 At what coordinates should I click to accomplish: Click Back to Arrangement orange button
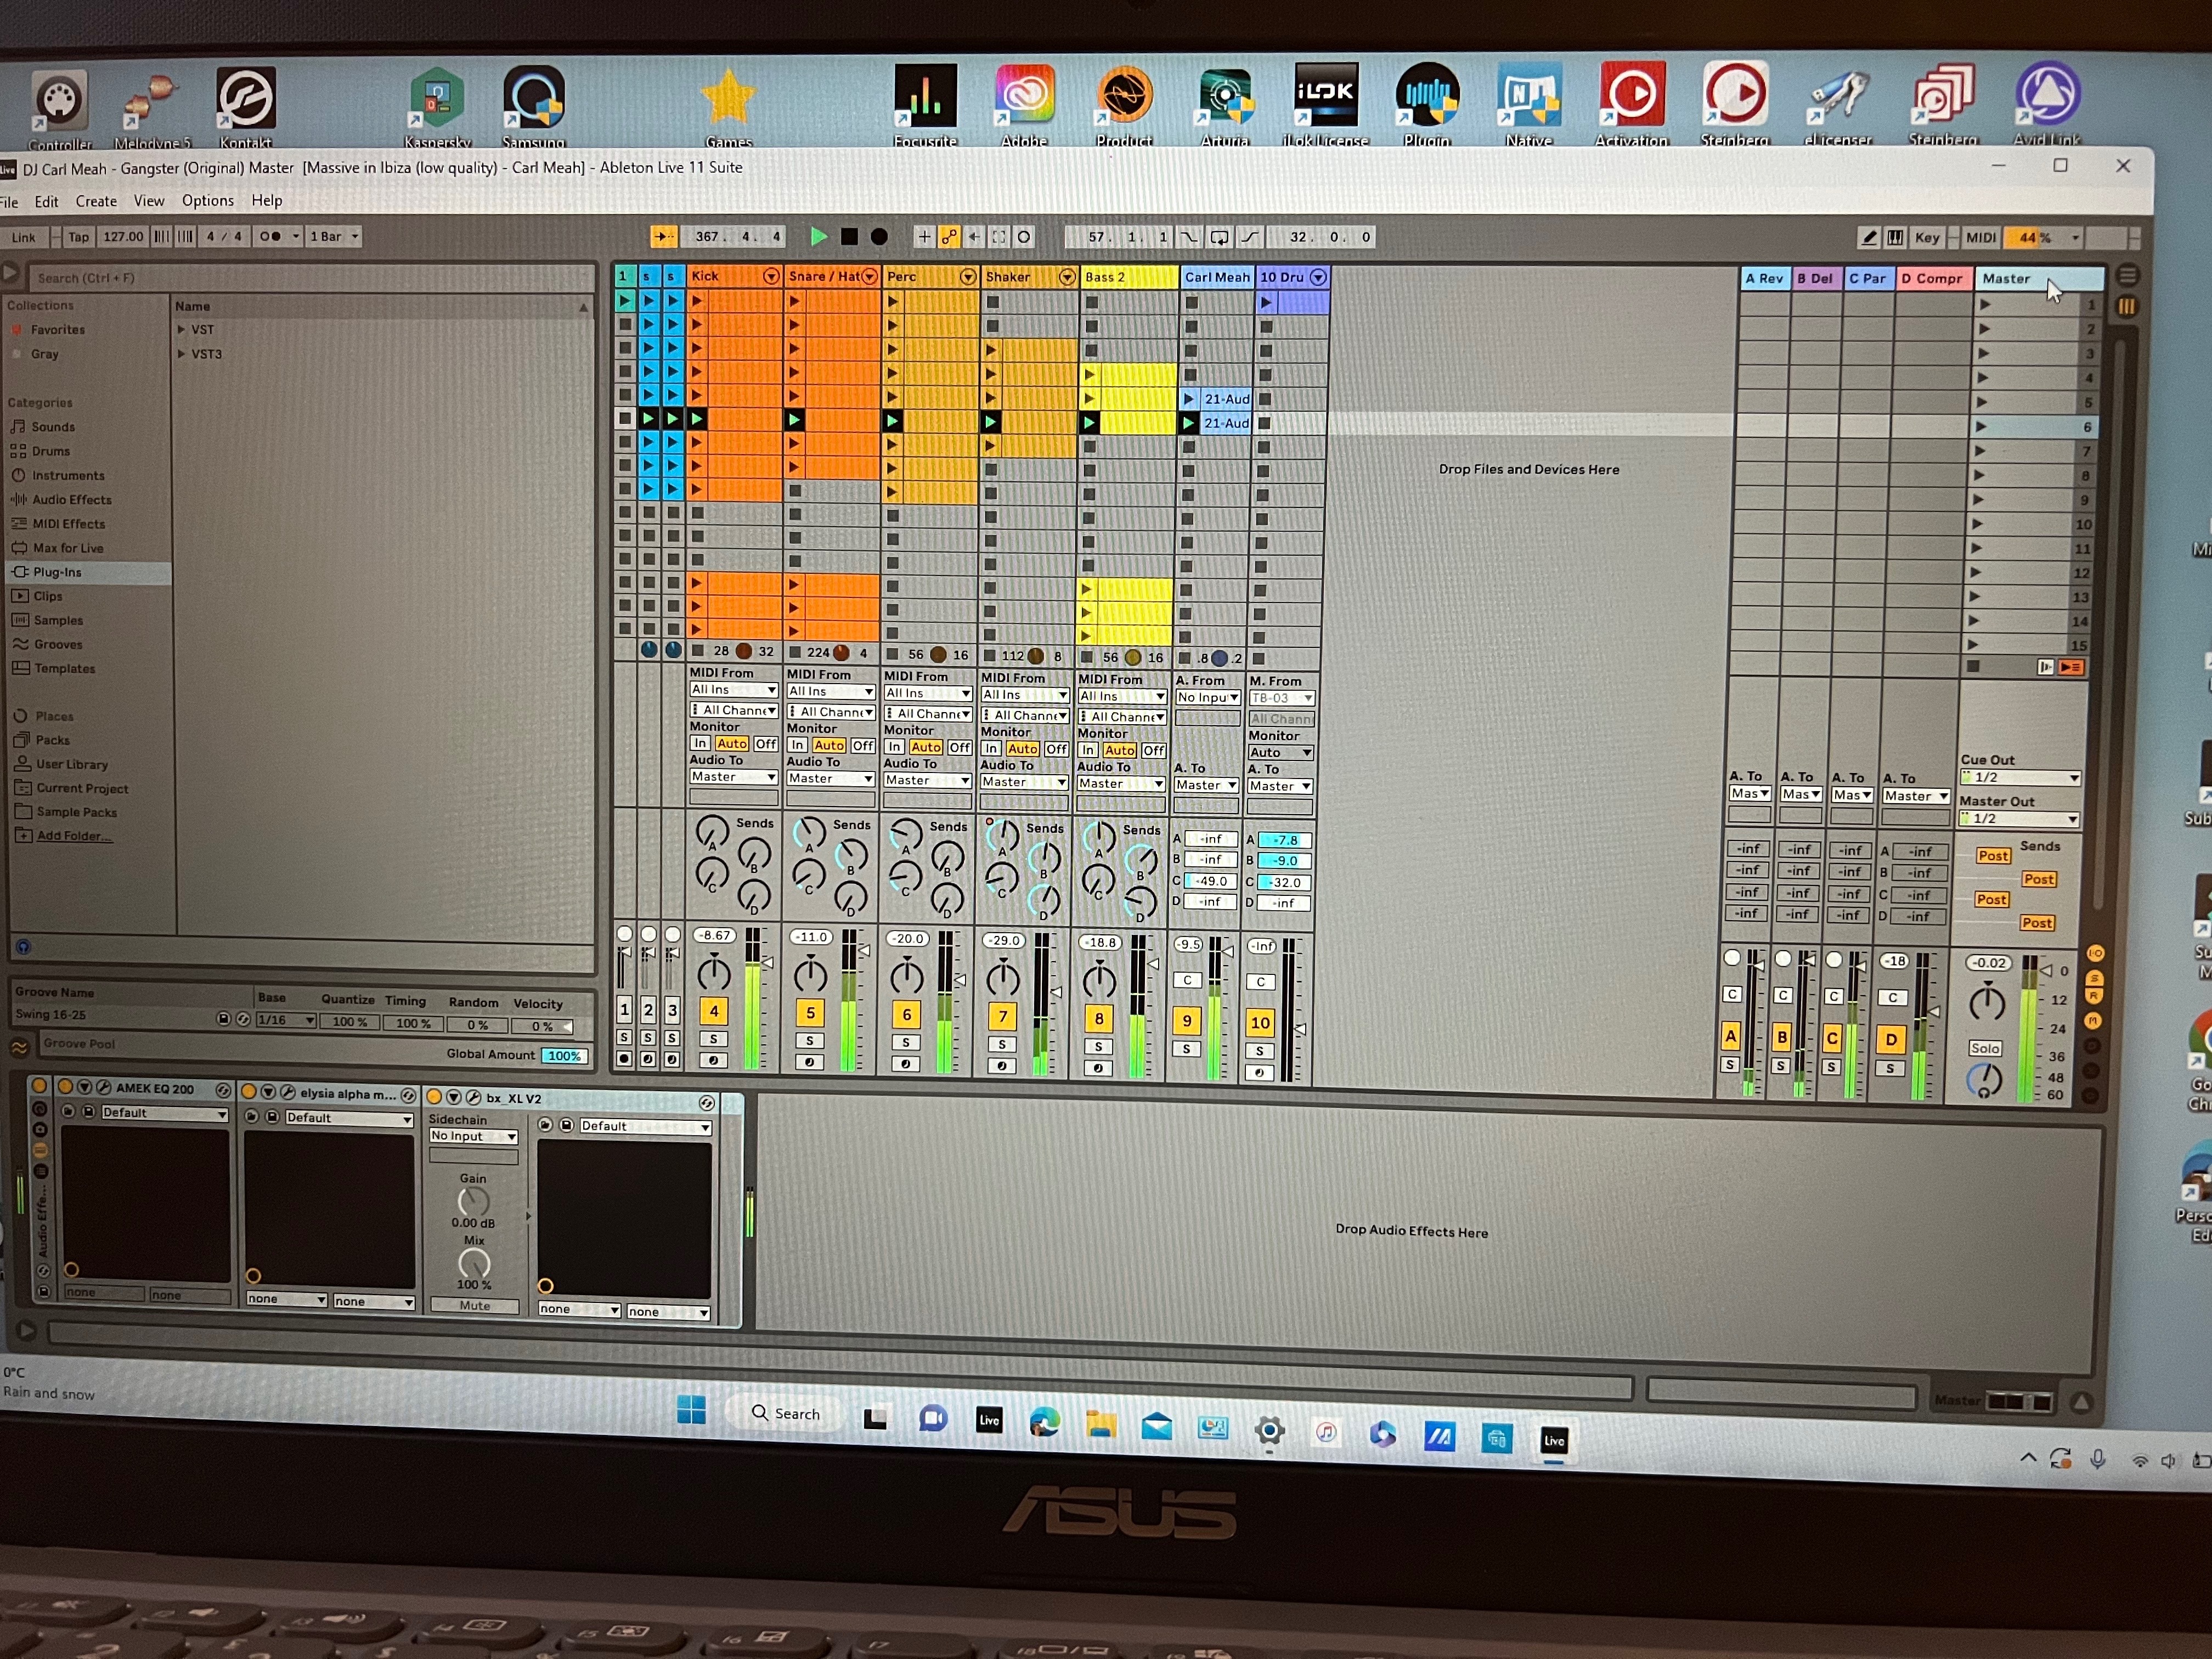(x=2071, y=667)
